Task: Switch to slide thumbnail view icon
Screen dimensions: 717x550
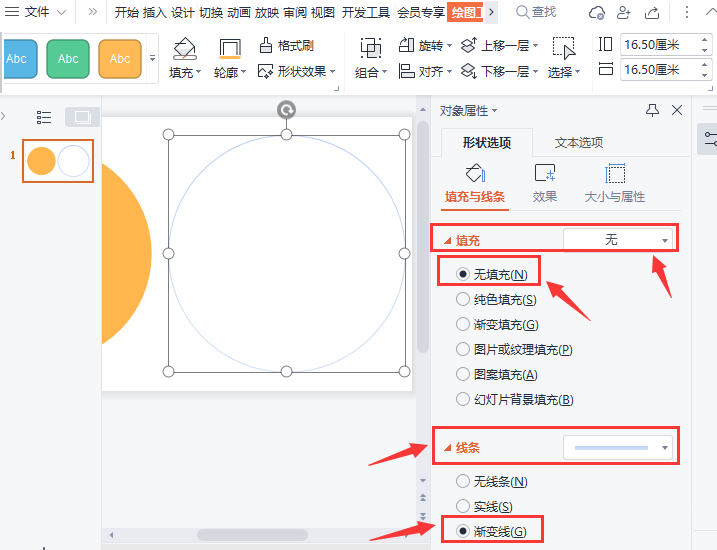Action: point(82,117)
